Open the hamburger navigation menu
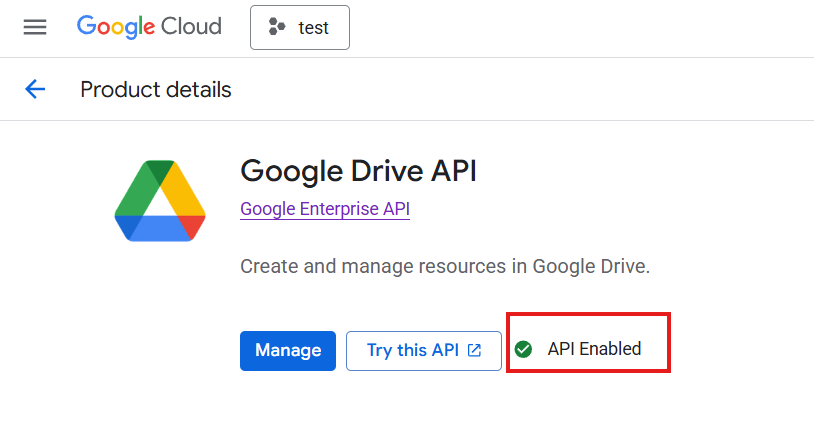Viewport: 814px width, 436px height. (35, 27)
